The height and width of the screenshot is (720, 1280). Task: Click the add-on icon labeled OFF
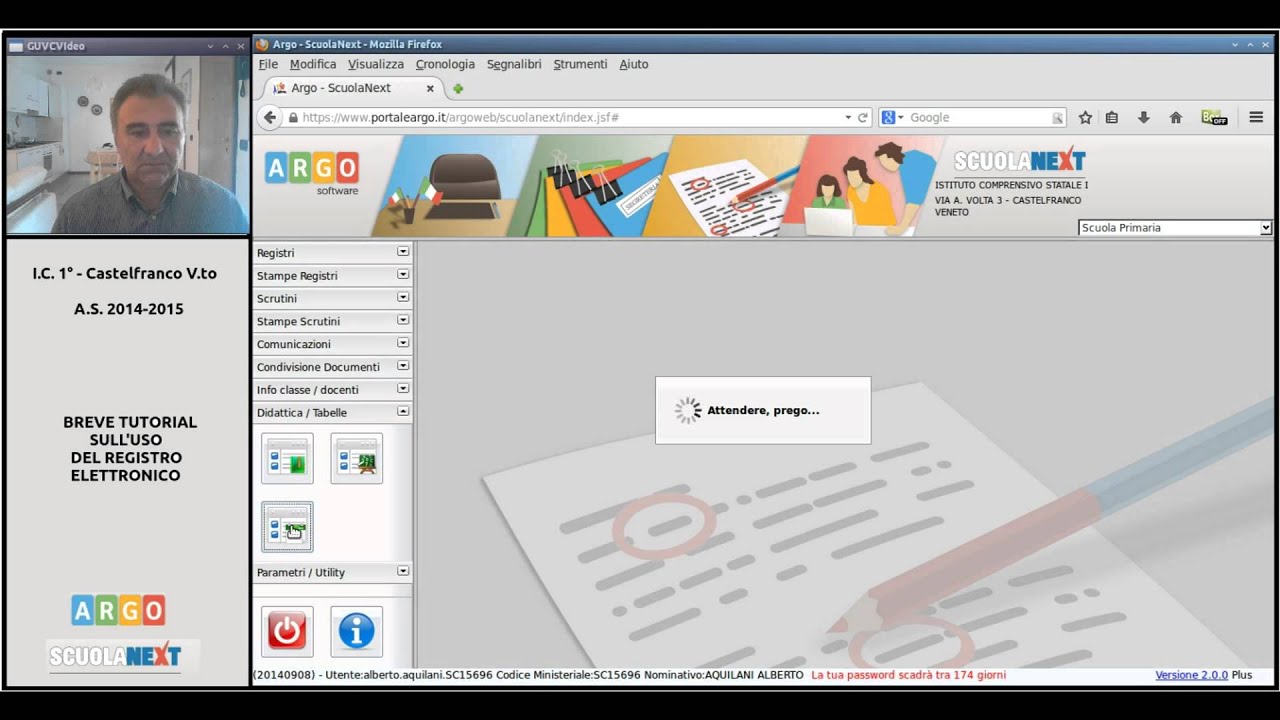click(x=1214, y=117)
